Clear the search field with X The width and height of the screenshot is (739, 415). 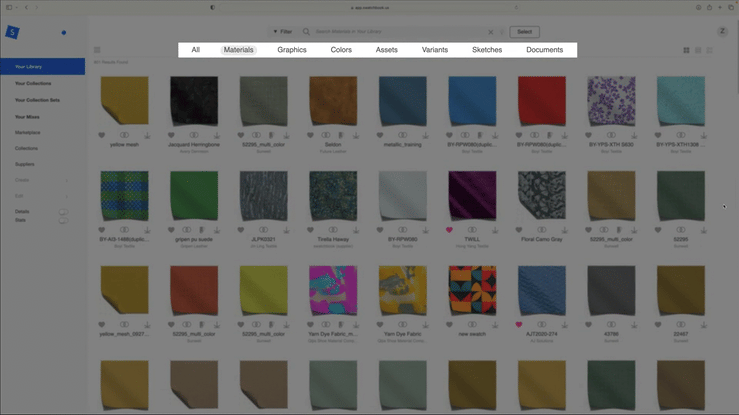(x=491, y=32)
